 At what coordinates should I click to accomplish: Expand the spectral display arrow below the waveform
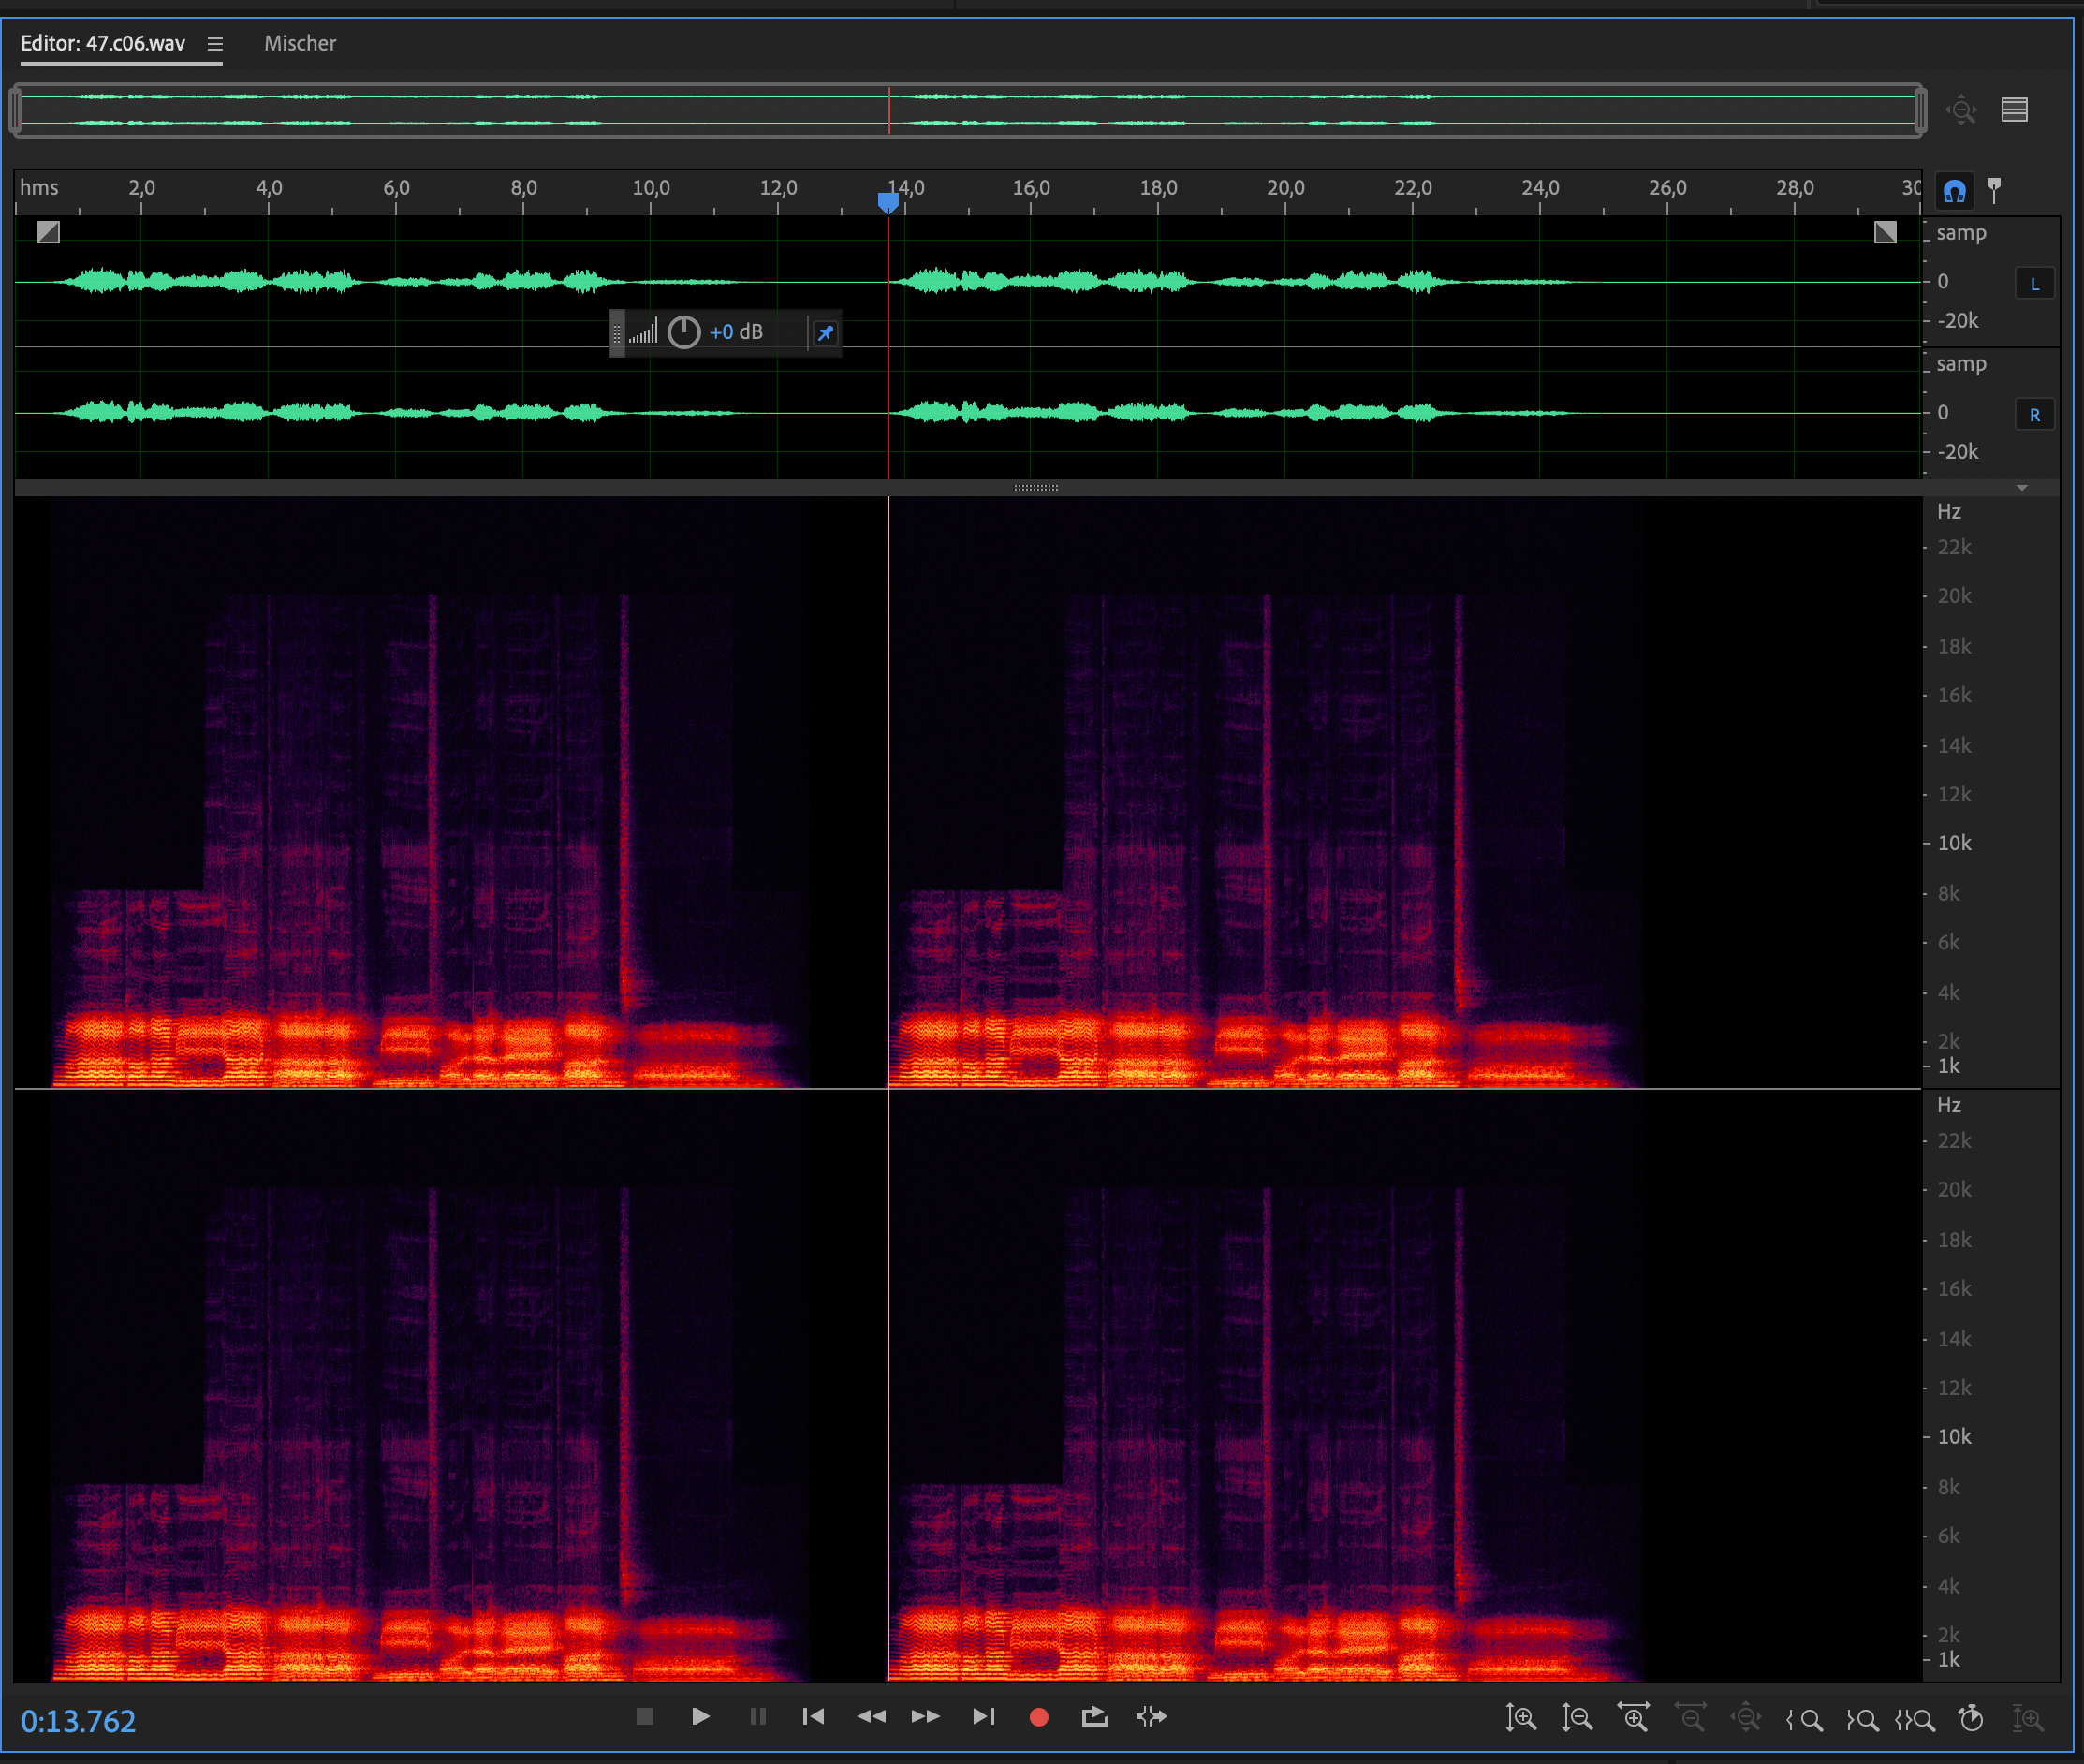point(2022,488)
